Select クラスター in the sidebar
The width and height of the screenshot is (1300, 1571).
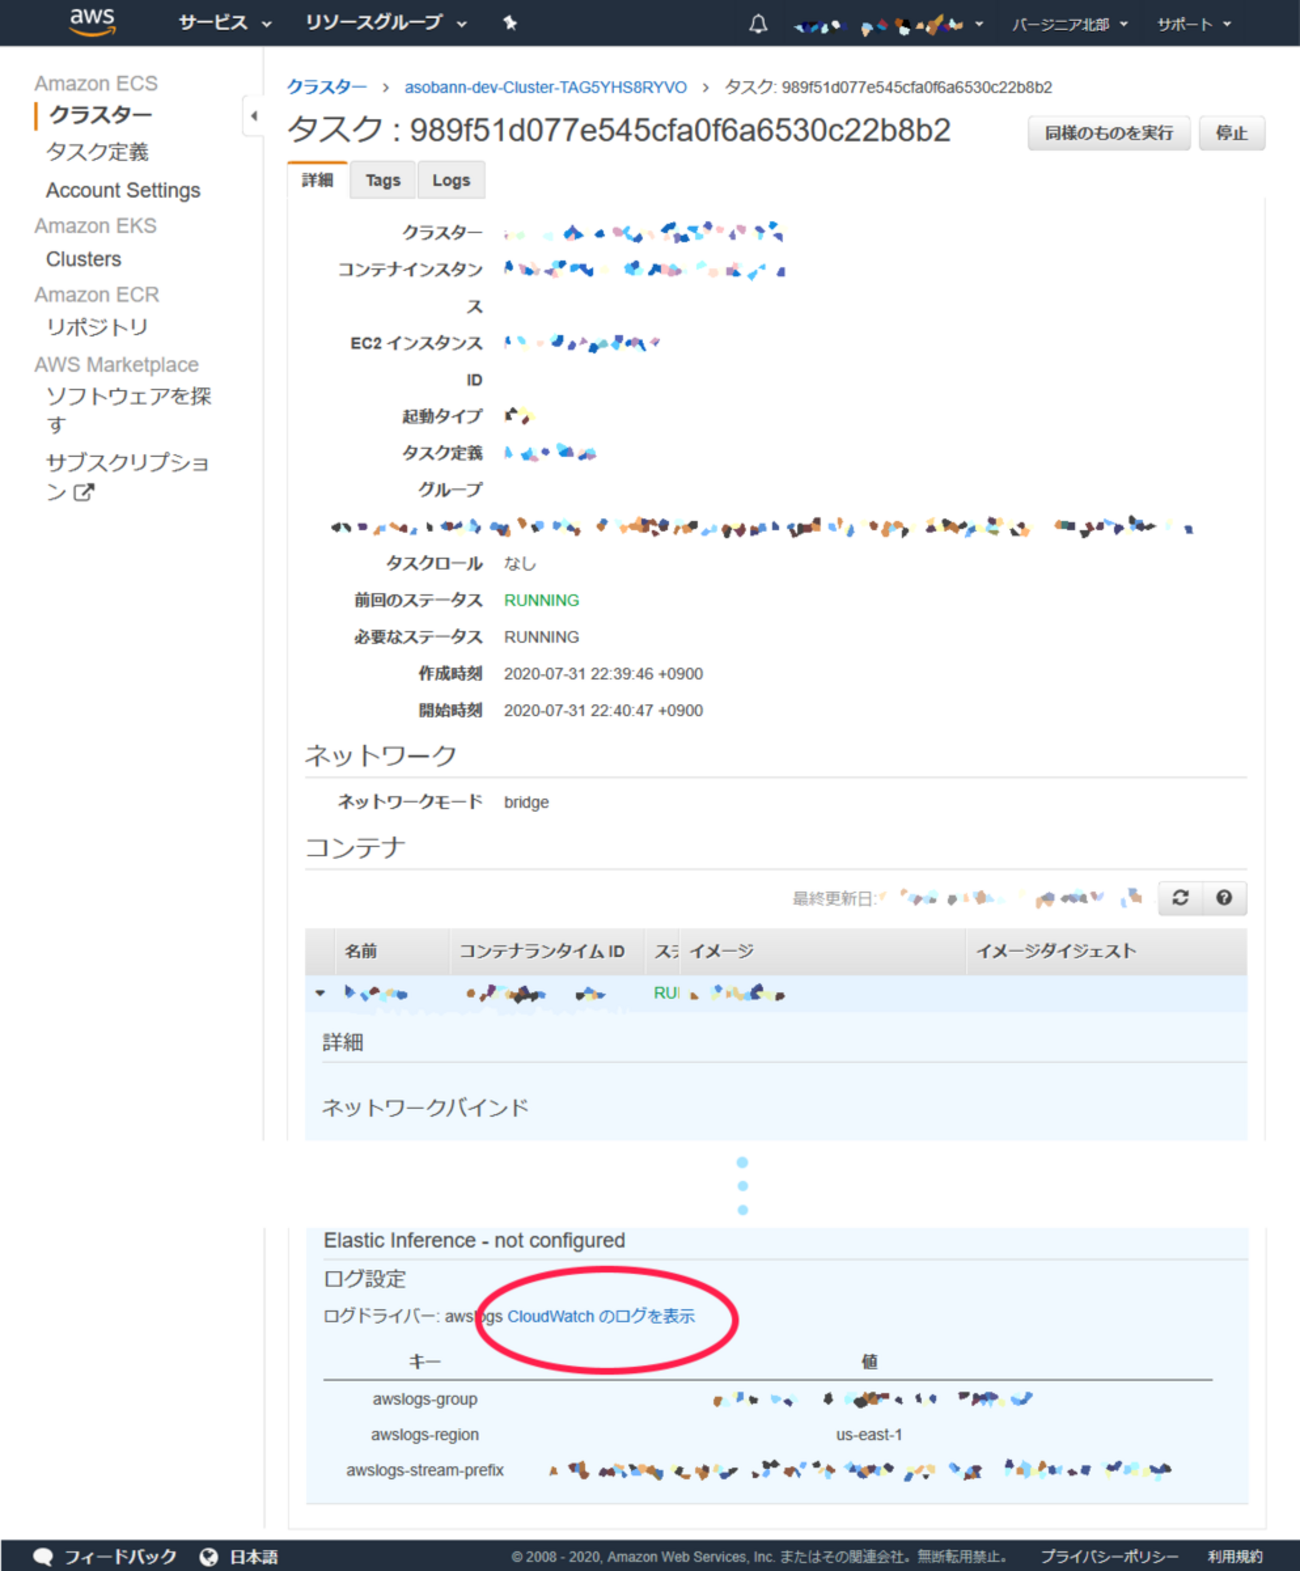[x=101, y=115]
